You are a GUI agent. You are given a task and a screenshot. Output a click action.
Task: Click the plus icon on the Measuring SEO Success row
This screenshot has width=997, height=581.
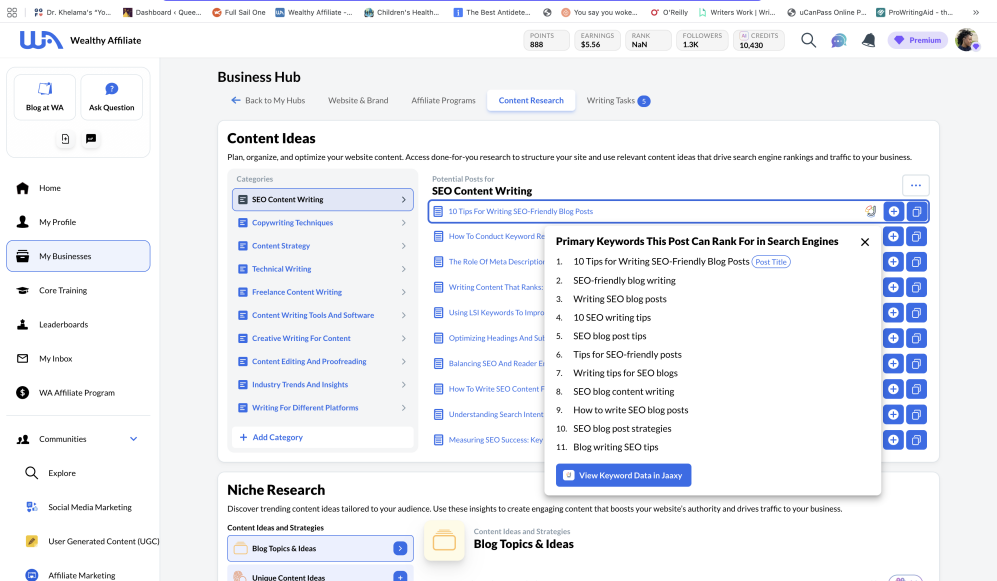[893, 440]
